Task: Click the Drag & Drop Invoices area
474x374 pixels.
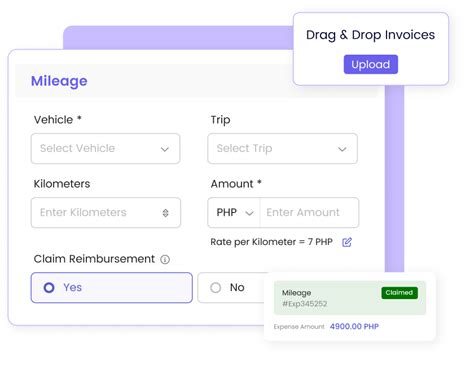Action: click(x=371, y=49)
